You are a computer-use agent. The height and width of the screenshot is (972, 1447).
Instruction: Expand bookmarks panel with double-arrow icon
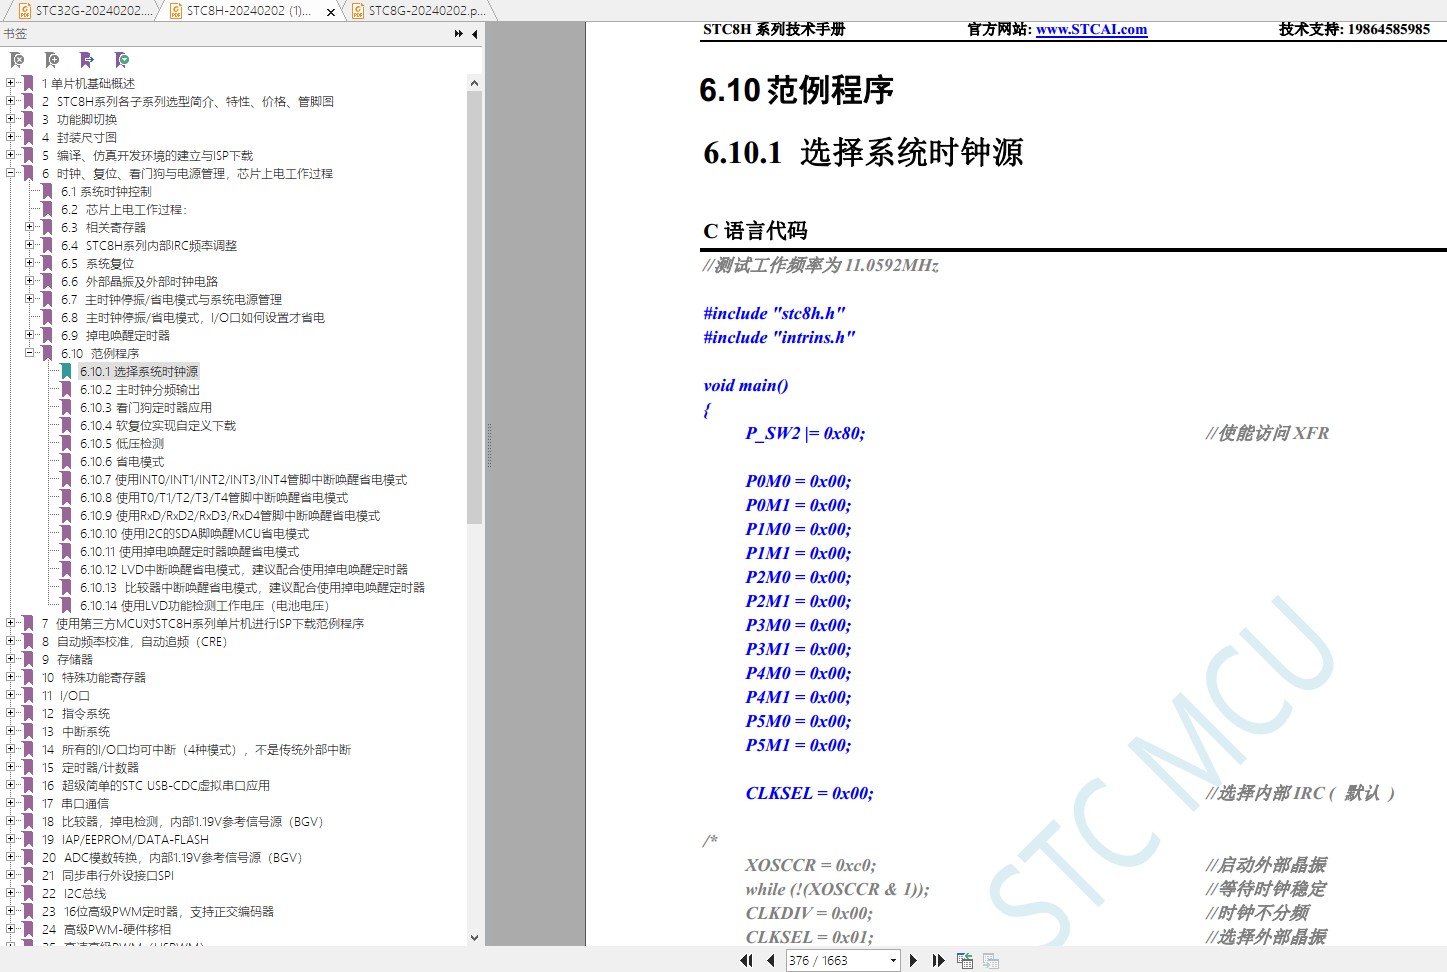point(458,34)
